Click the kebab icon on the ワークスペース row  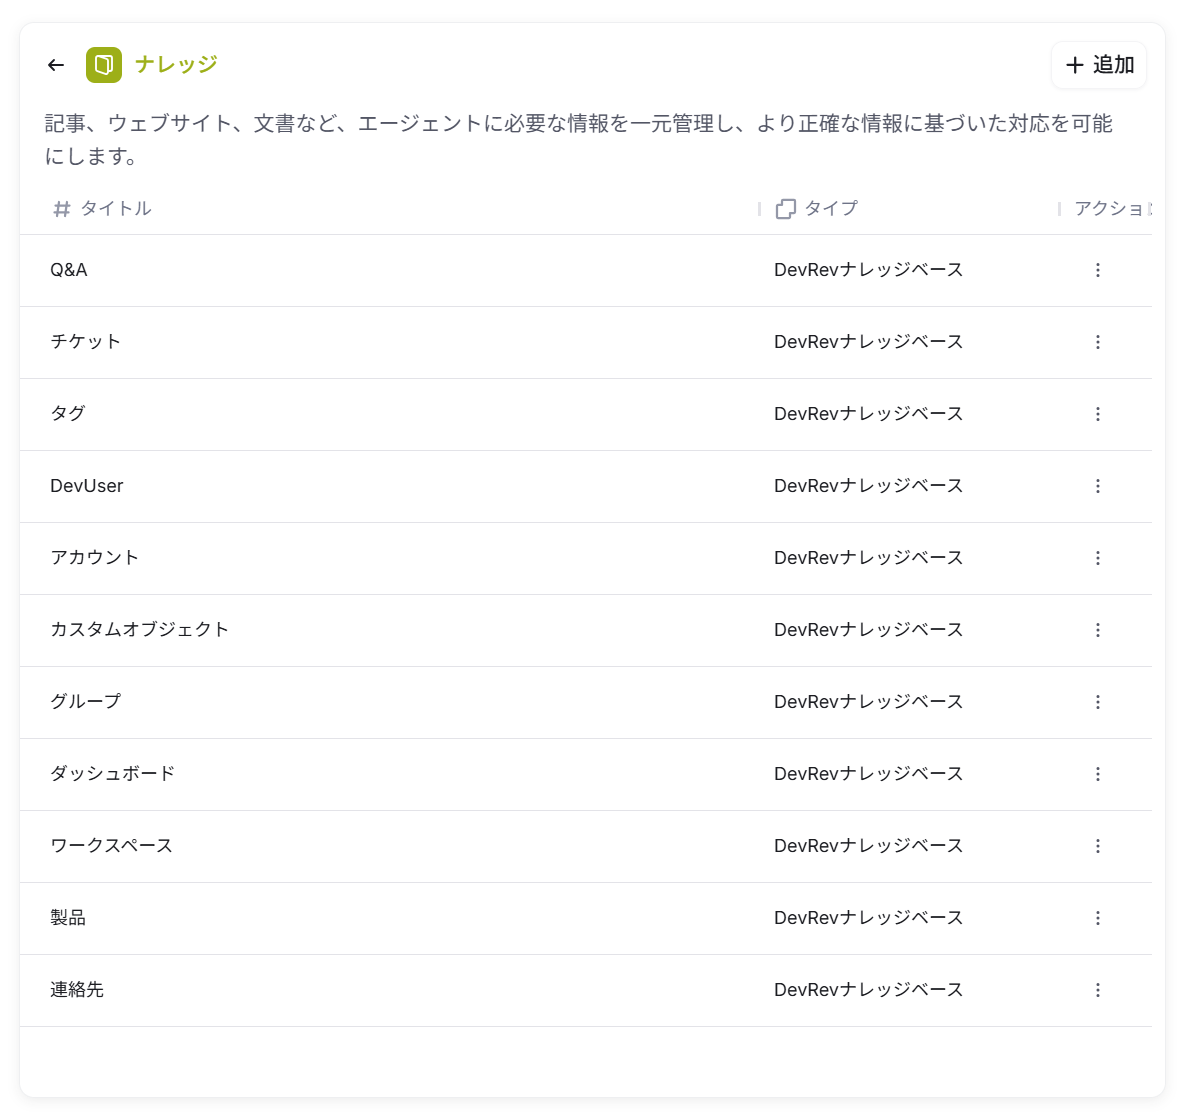click(1098, 846)
